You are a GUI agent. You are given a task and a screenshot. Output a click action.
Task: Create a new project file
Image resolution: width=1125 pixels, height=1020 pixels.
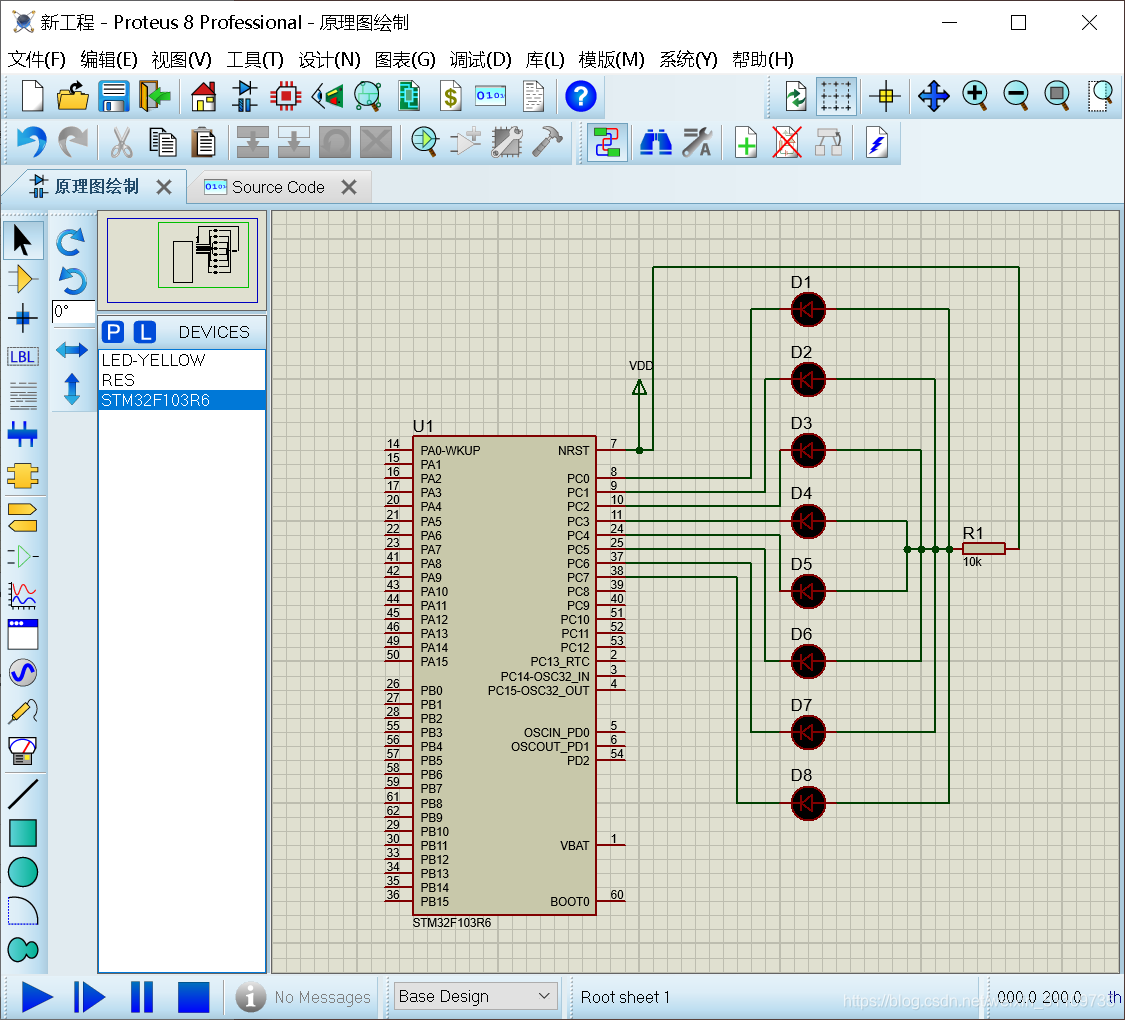(x=32, y=96)
